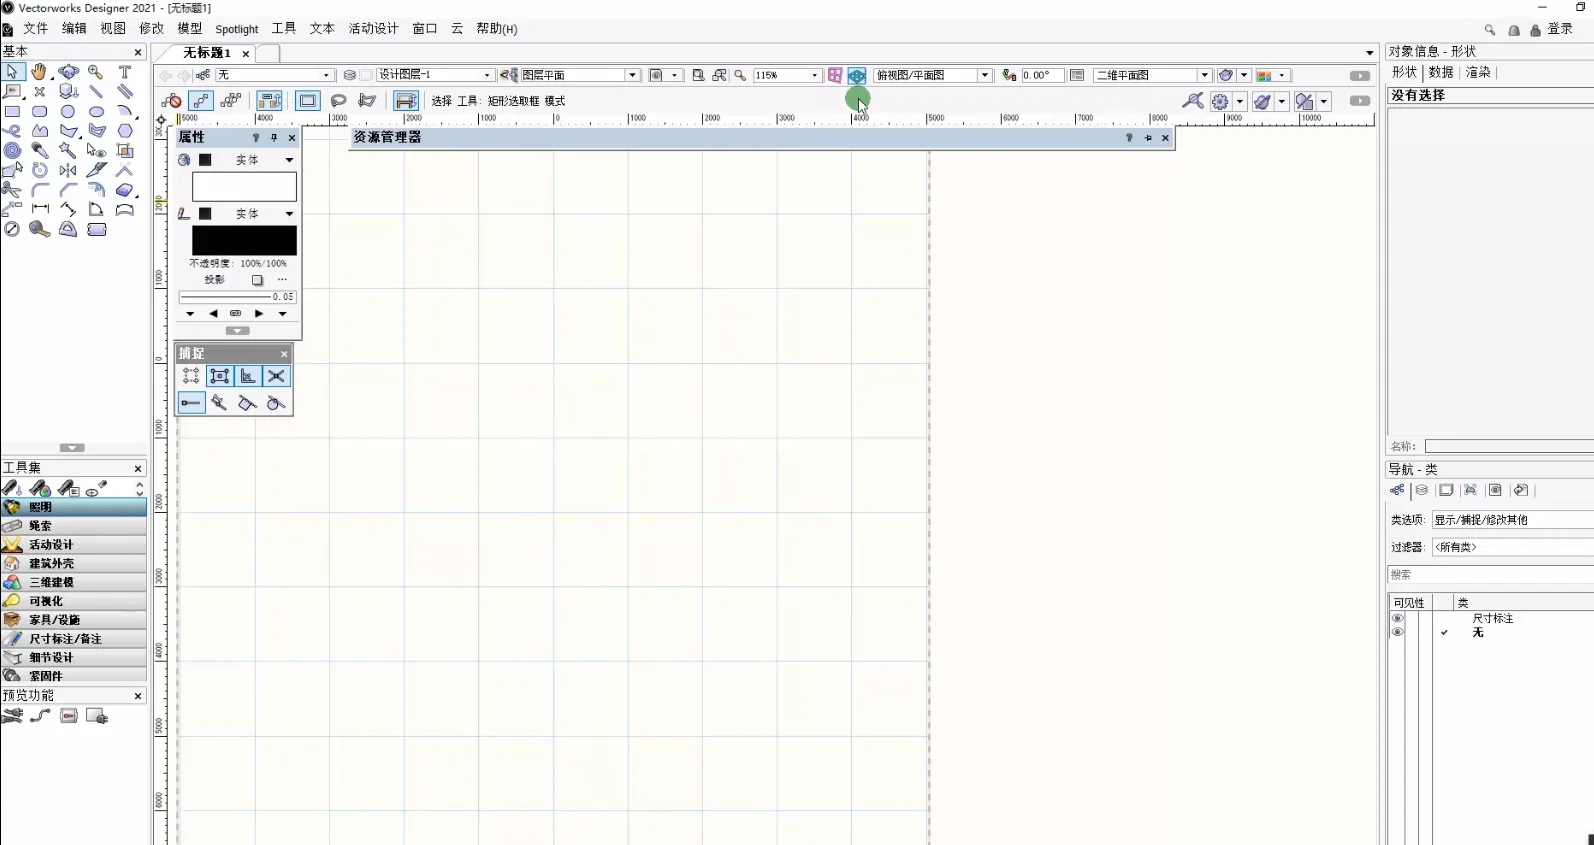Select the Mirror tool

point(68,170)
